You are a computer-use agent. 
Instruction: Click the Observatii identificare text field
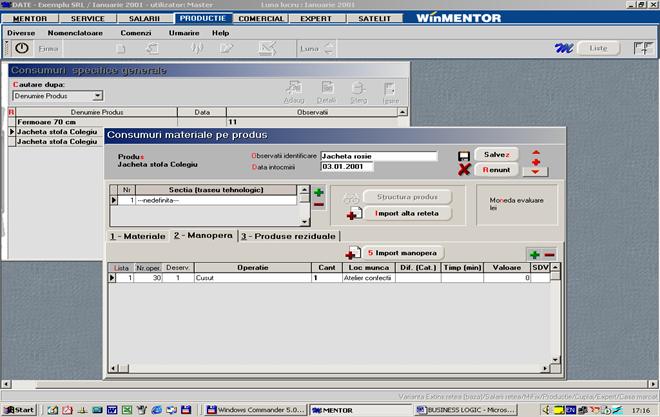[x=378, y=156]
